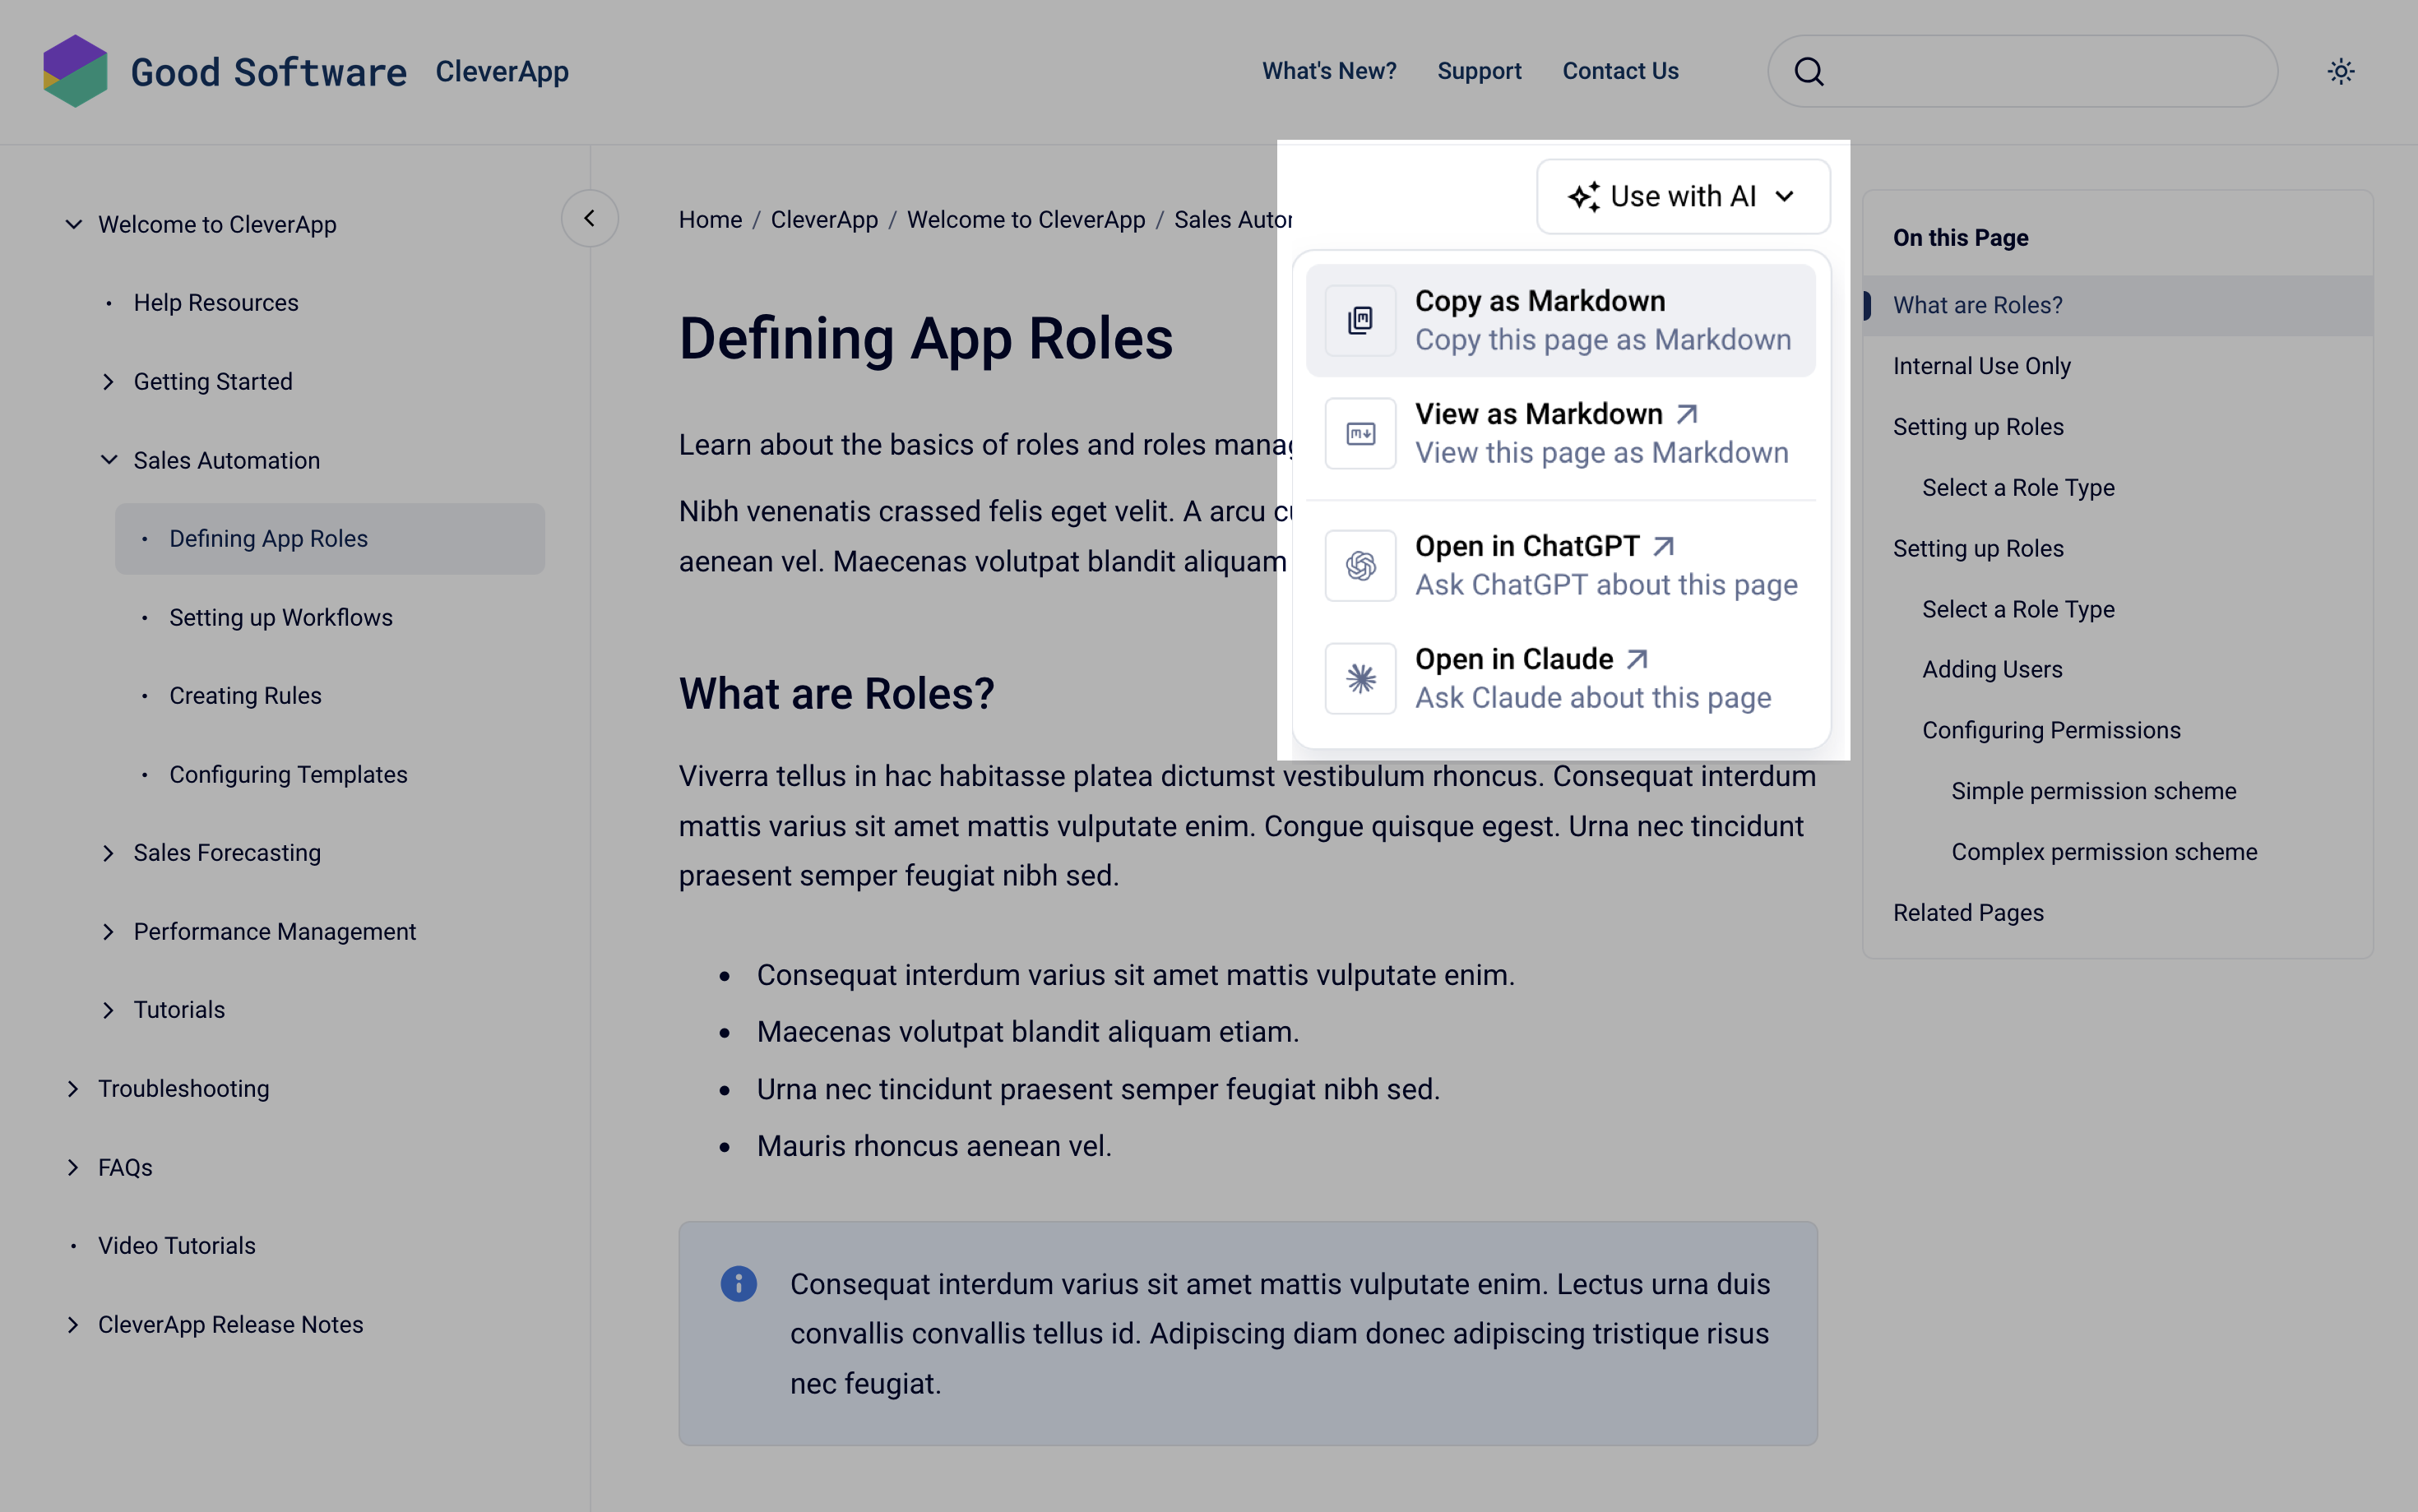
Task: Click the external arrow beside View as Markdown
Action: point(1687,414)
